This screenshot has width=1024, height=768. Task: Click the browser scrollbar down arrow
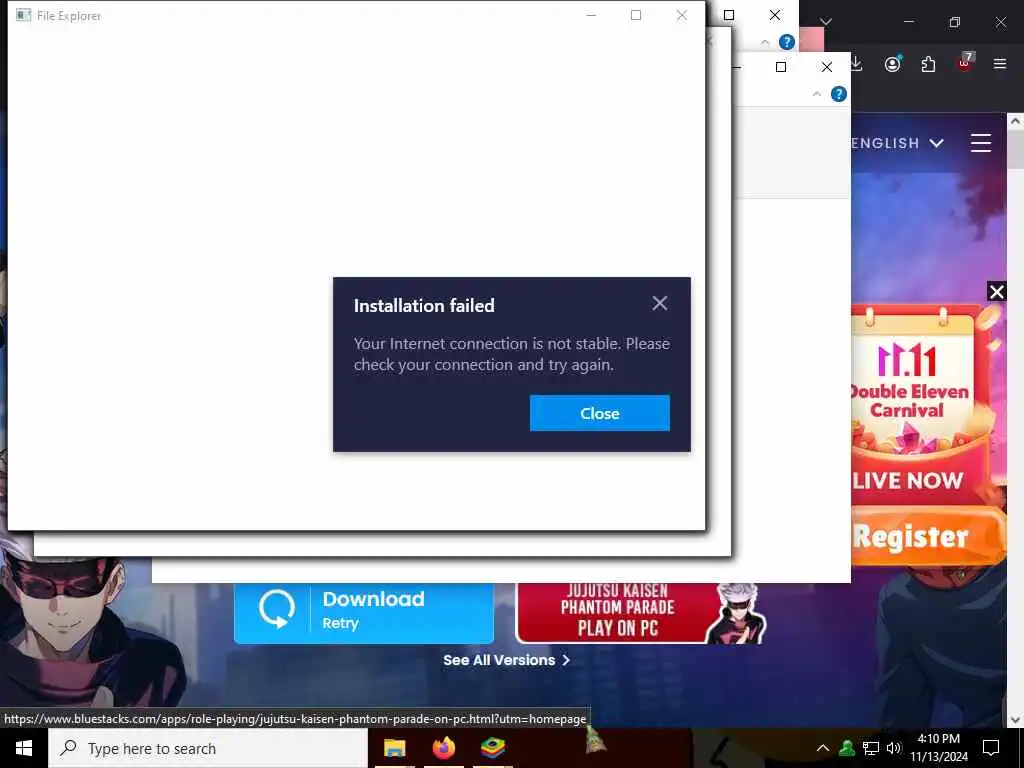1015,720
